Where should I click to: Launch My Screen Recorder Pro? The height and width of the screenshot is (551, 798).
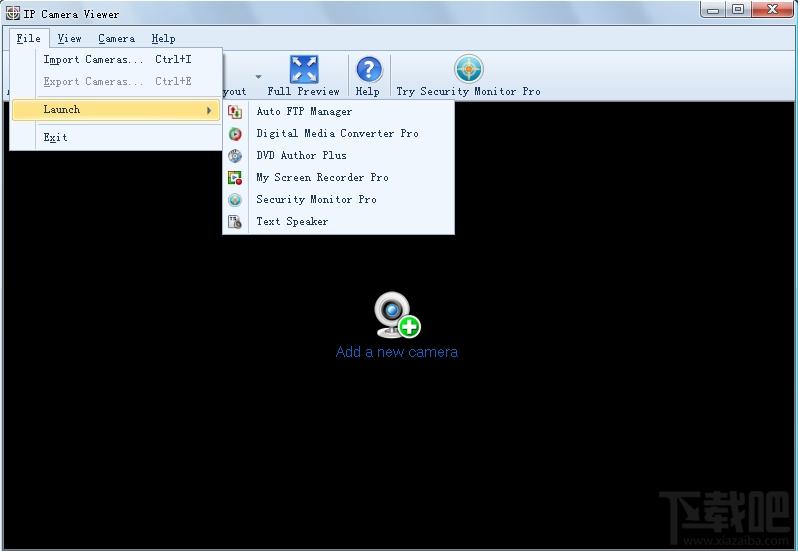(339, 178)
